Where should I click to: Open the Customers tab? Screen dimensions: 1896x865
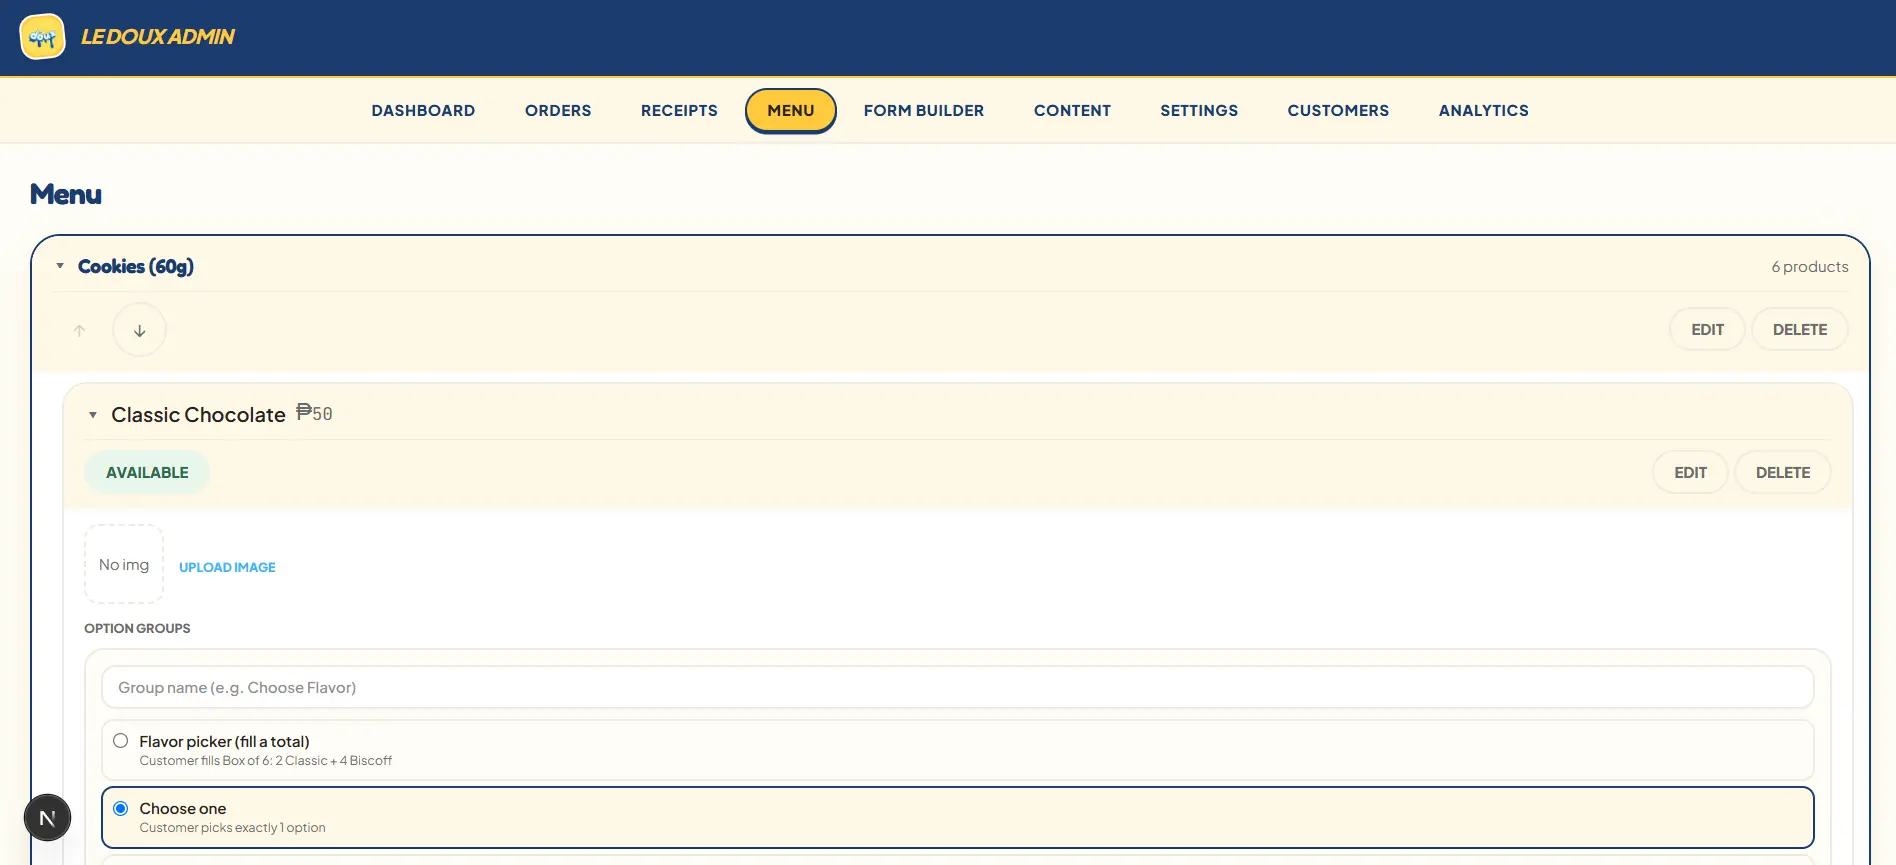coord(1338,111)
